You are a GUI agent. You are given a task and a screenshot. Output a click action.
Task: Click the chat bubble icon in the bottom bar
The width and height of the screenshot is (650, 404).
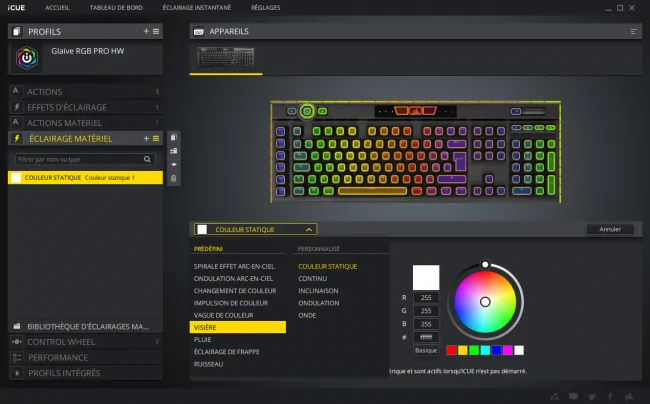[x=573, y=397]
